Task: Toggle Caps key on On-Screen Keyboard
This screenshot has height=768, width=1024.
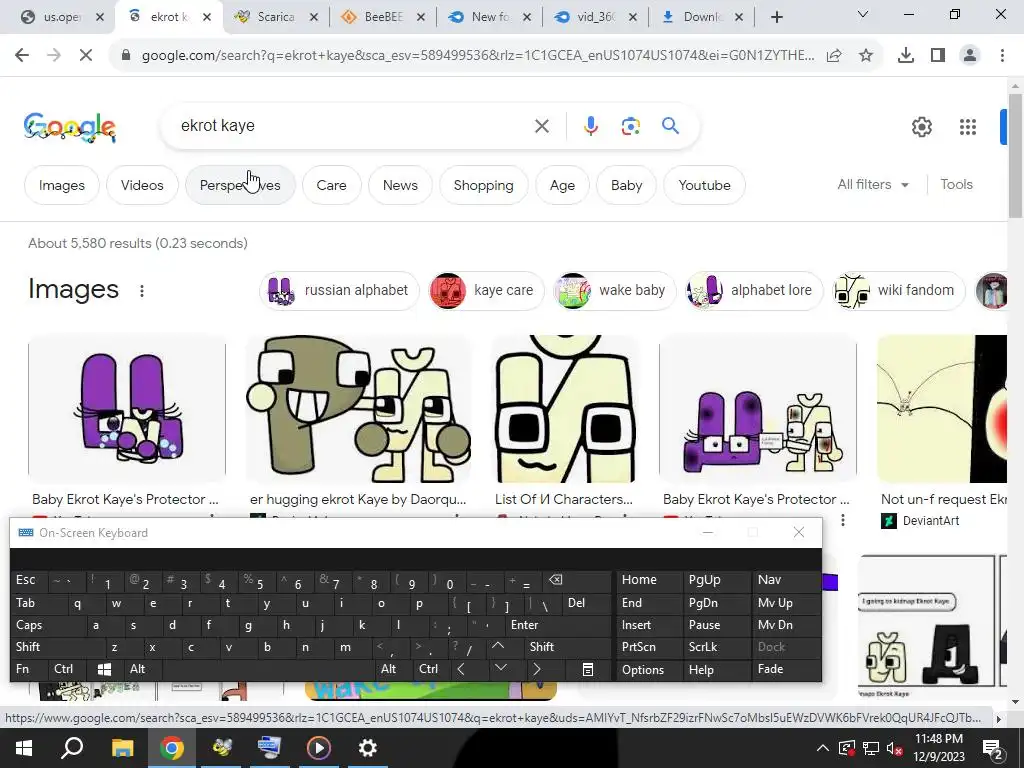Action: pyautogui.click(x=48, y=625)
